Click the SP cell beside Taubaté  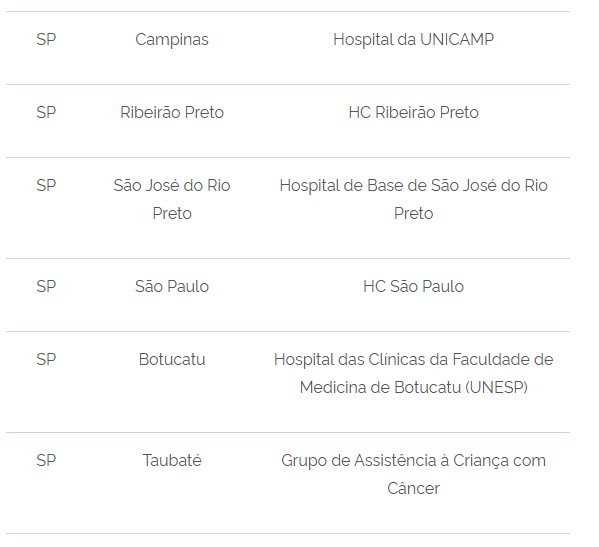click(x=46, y=460)
